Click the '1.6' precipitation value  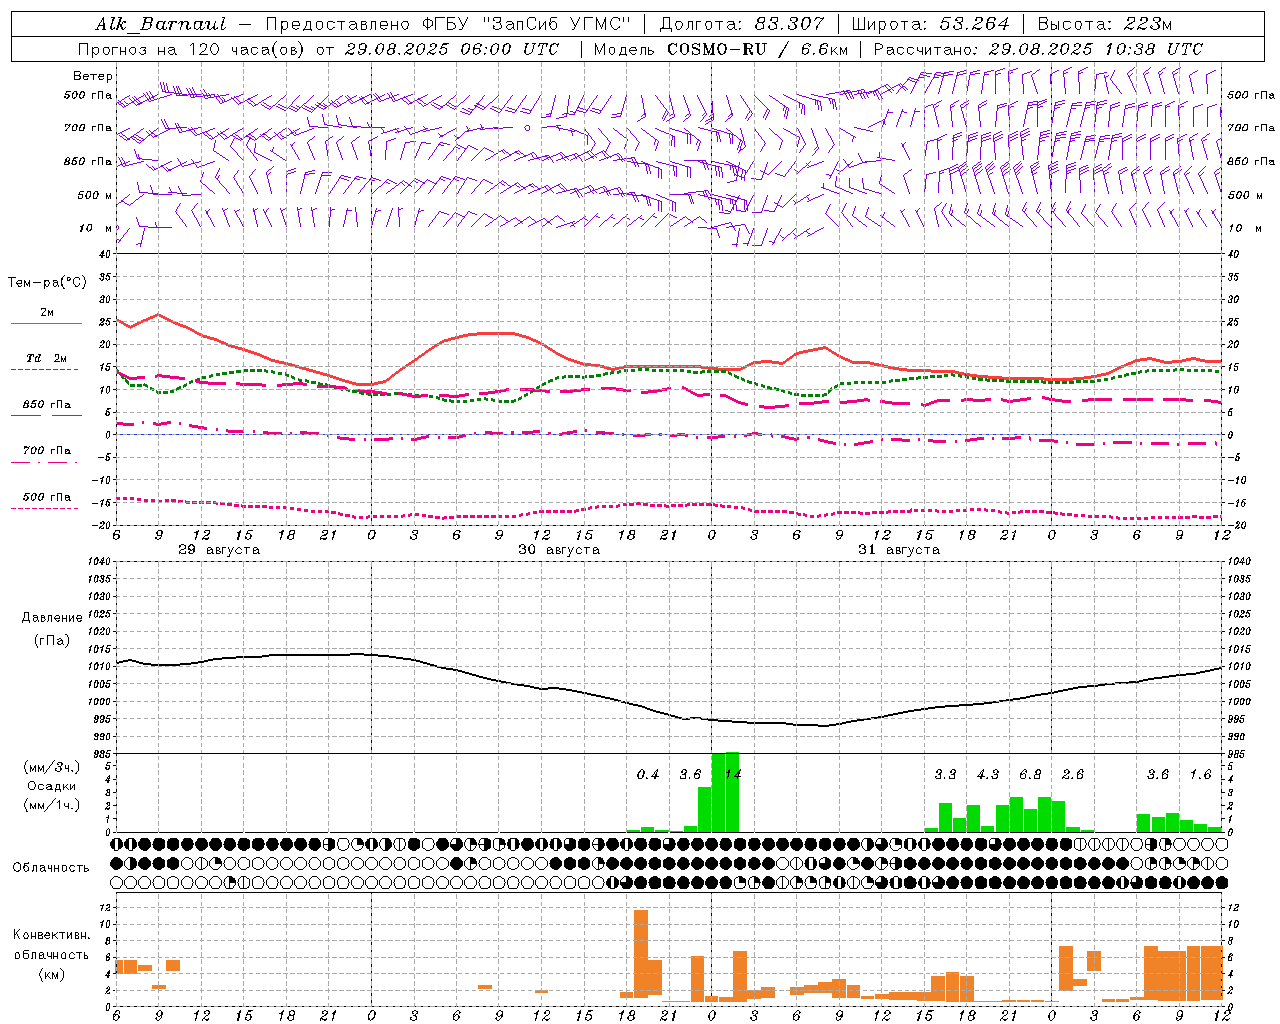pyautogui.click(x=1200, y=775)
